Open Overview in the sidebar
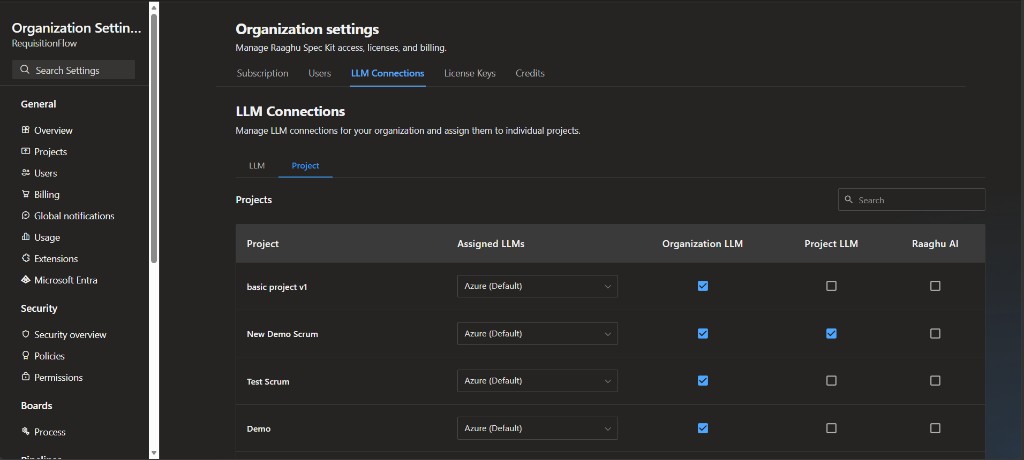This screenshot has height=460, width=1024. pos(53,130)
